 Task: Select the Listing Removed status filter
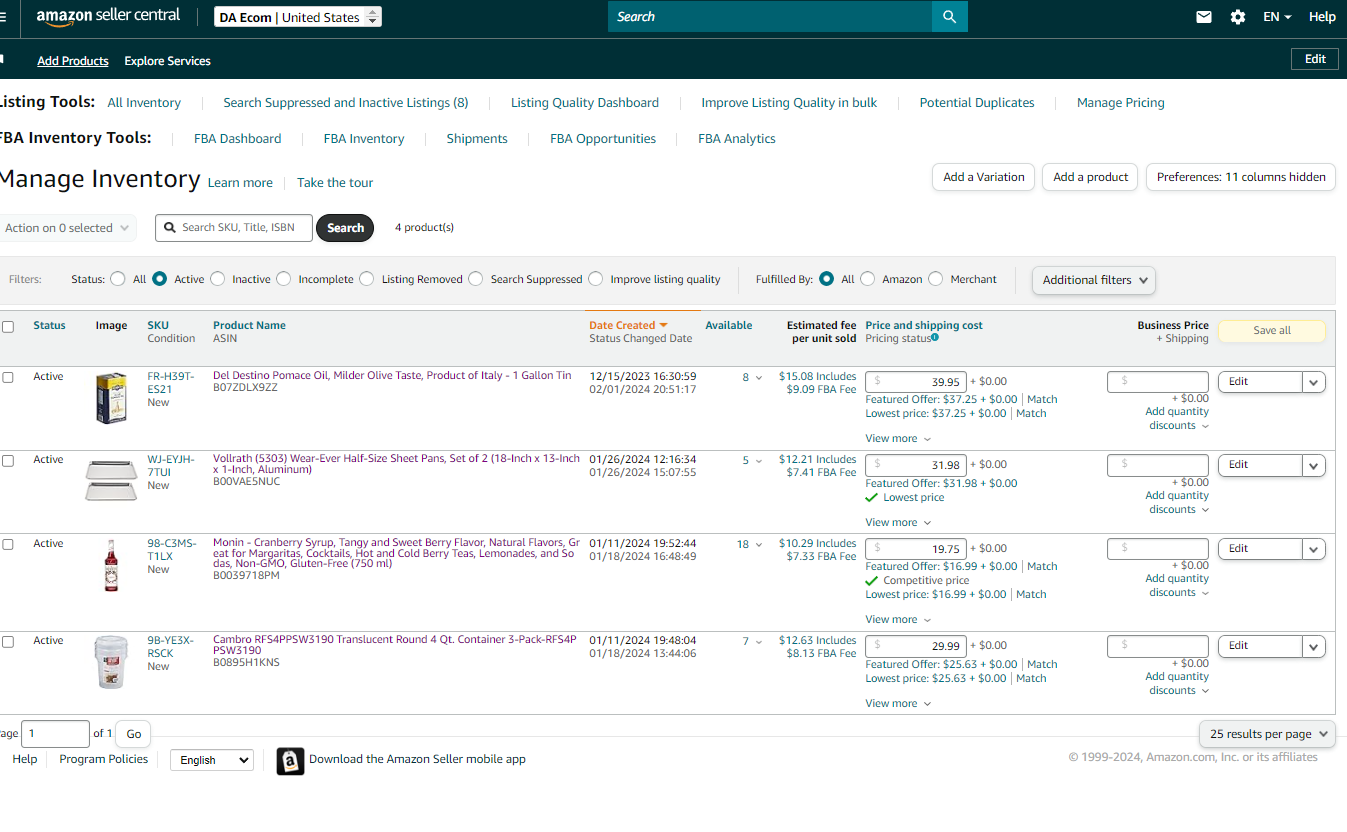click(367, 279)
